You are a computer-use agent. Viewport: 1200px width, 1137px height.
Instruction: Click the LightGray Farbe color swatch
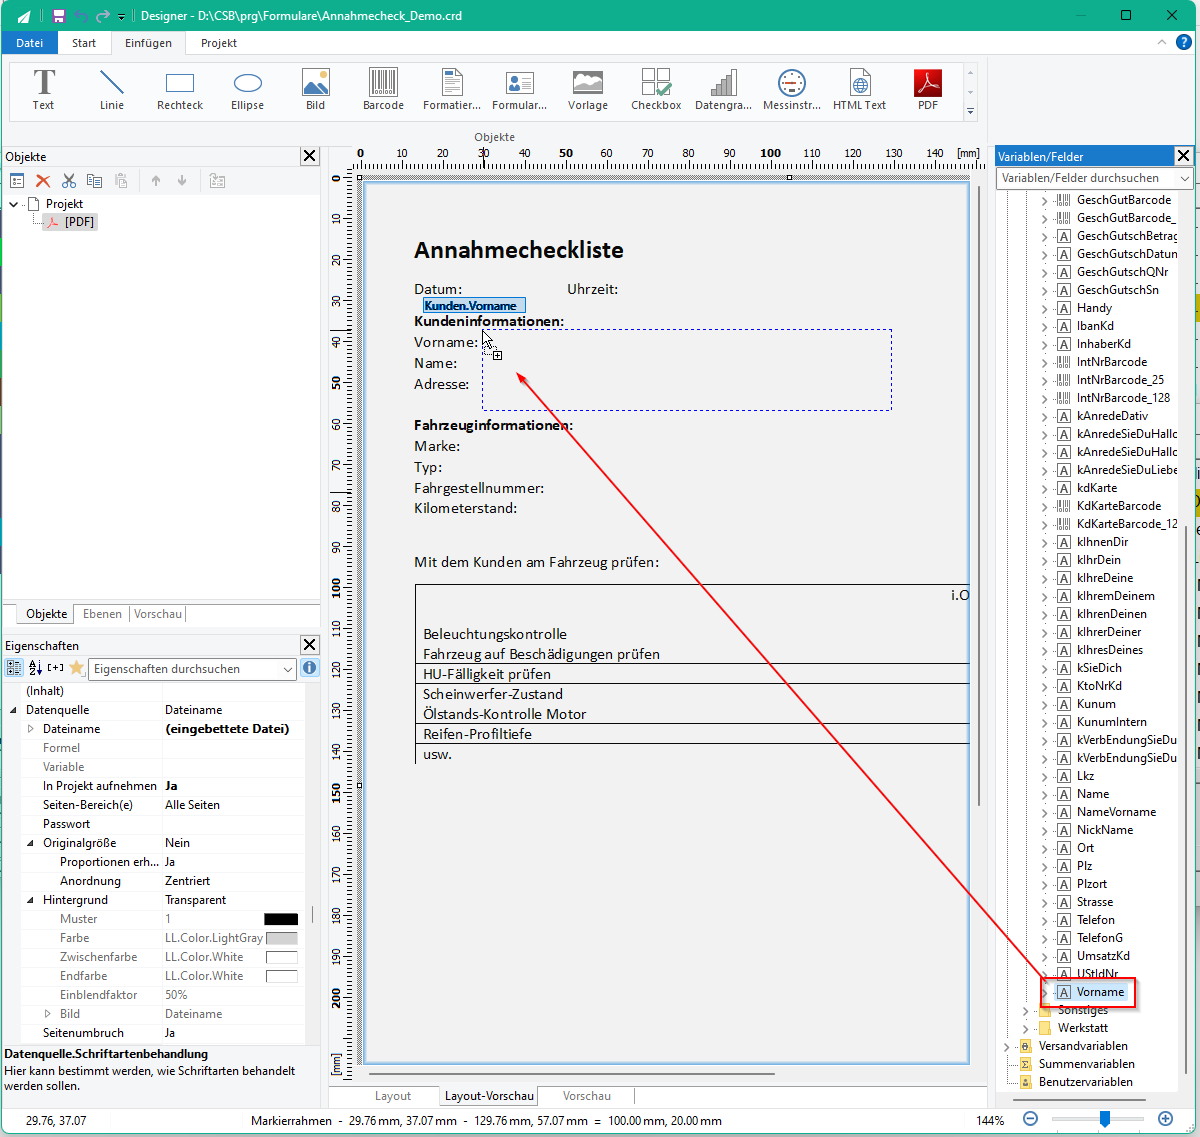[x=281, y=938]
